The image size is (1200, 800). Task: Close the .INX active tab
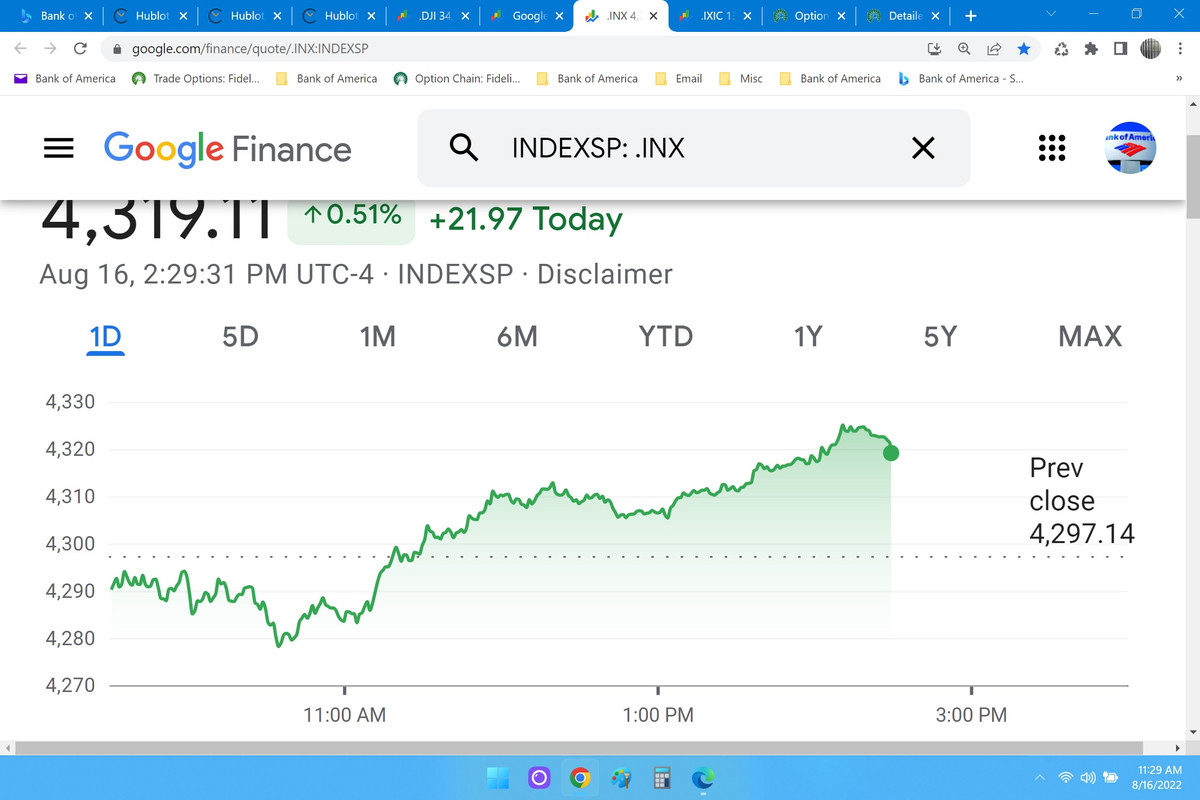click(x=654, y=16)
